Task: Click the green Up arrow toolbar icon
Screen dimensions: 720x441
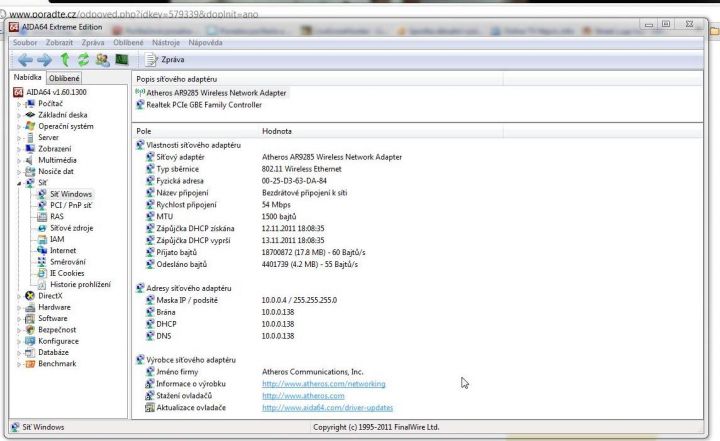Action: tap(65, 60)
